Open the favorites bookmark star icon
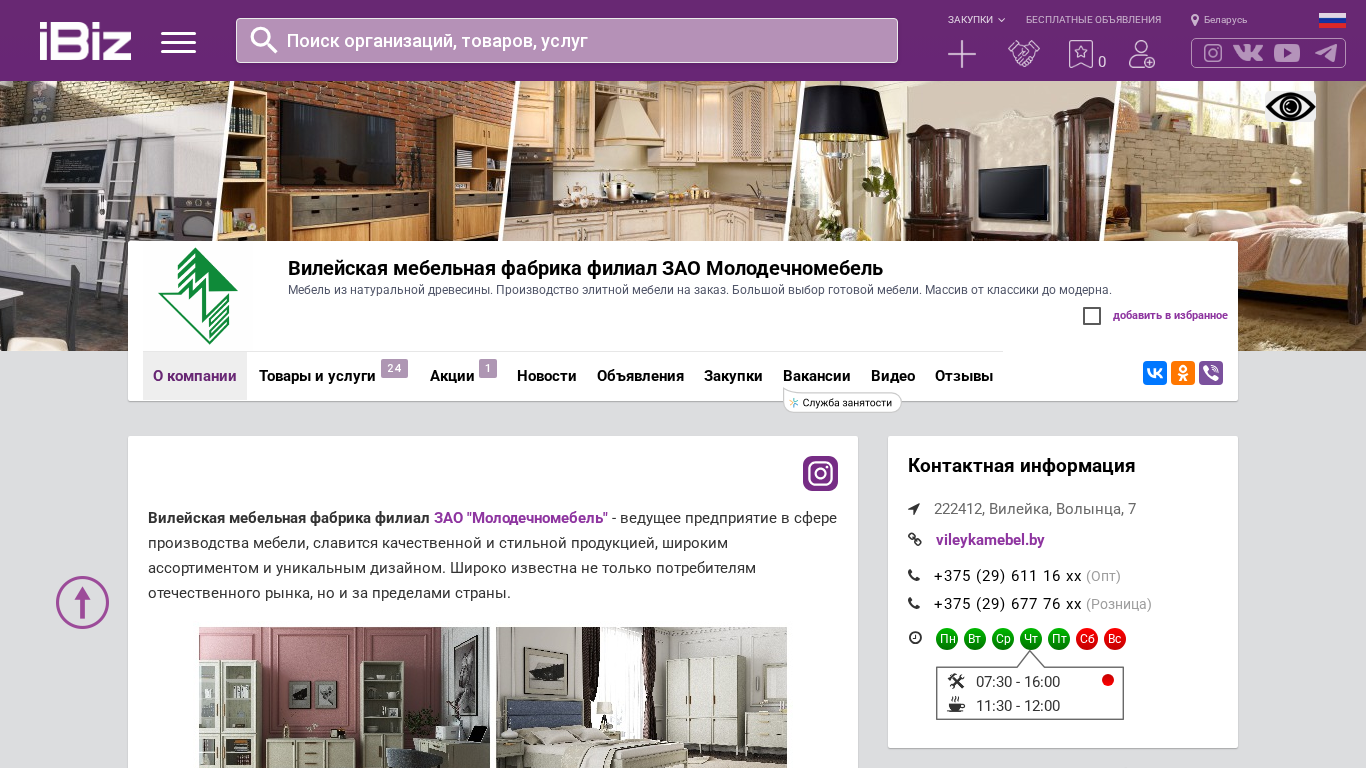Image resolution: width=1366 pixels, height=768 pixels. click(x=1081, y=54)
